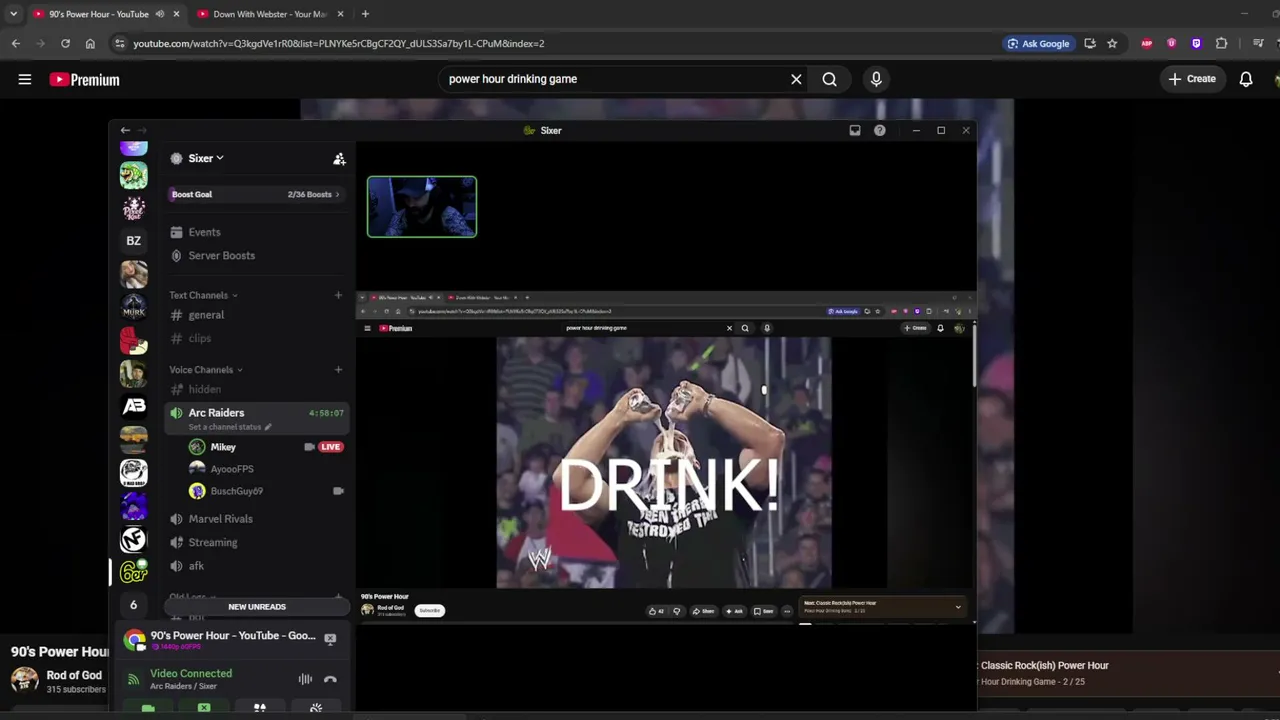Set a channel status for Arc Raiders
Screen dimensions: 1280x720
(x=229, y=427)
